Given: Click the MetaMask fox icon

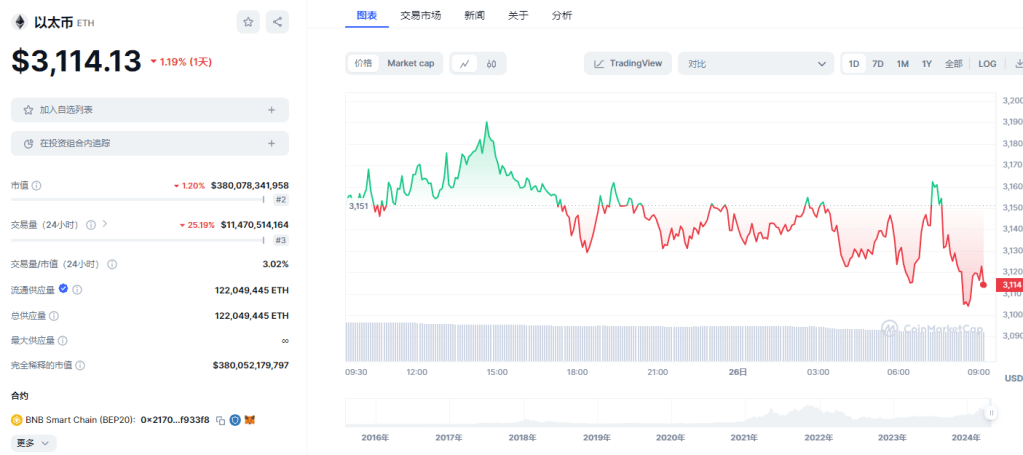Looking at the screenshot, I should tap(251, 420).
